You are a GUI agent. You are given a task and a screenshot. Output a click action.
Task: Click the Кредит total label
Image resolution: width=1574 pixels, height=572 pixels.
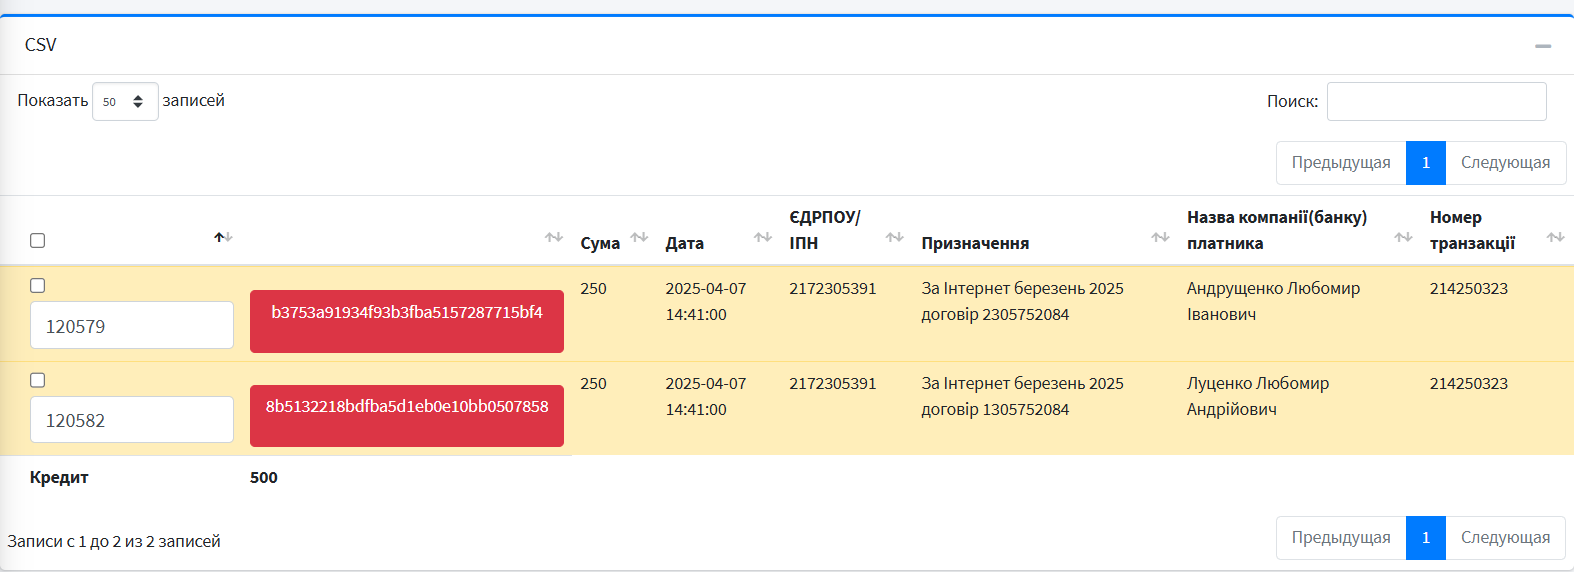(59, 478)
